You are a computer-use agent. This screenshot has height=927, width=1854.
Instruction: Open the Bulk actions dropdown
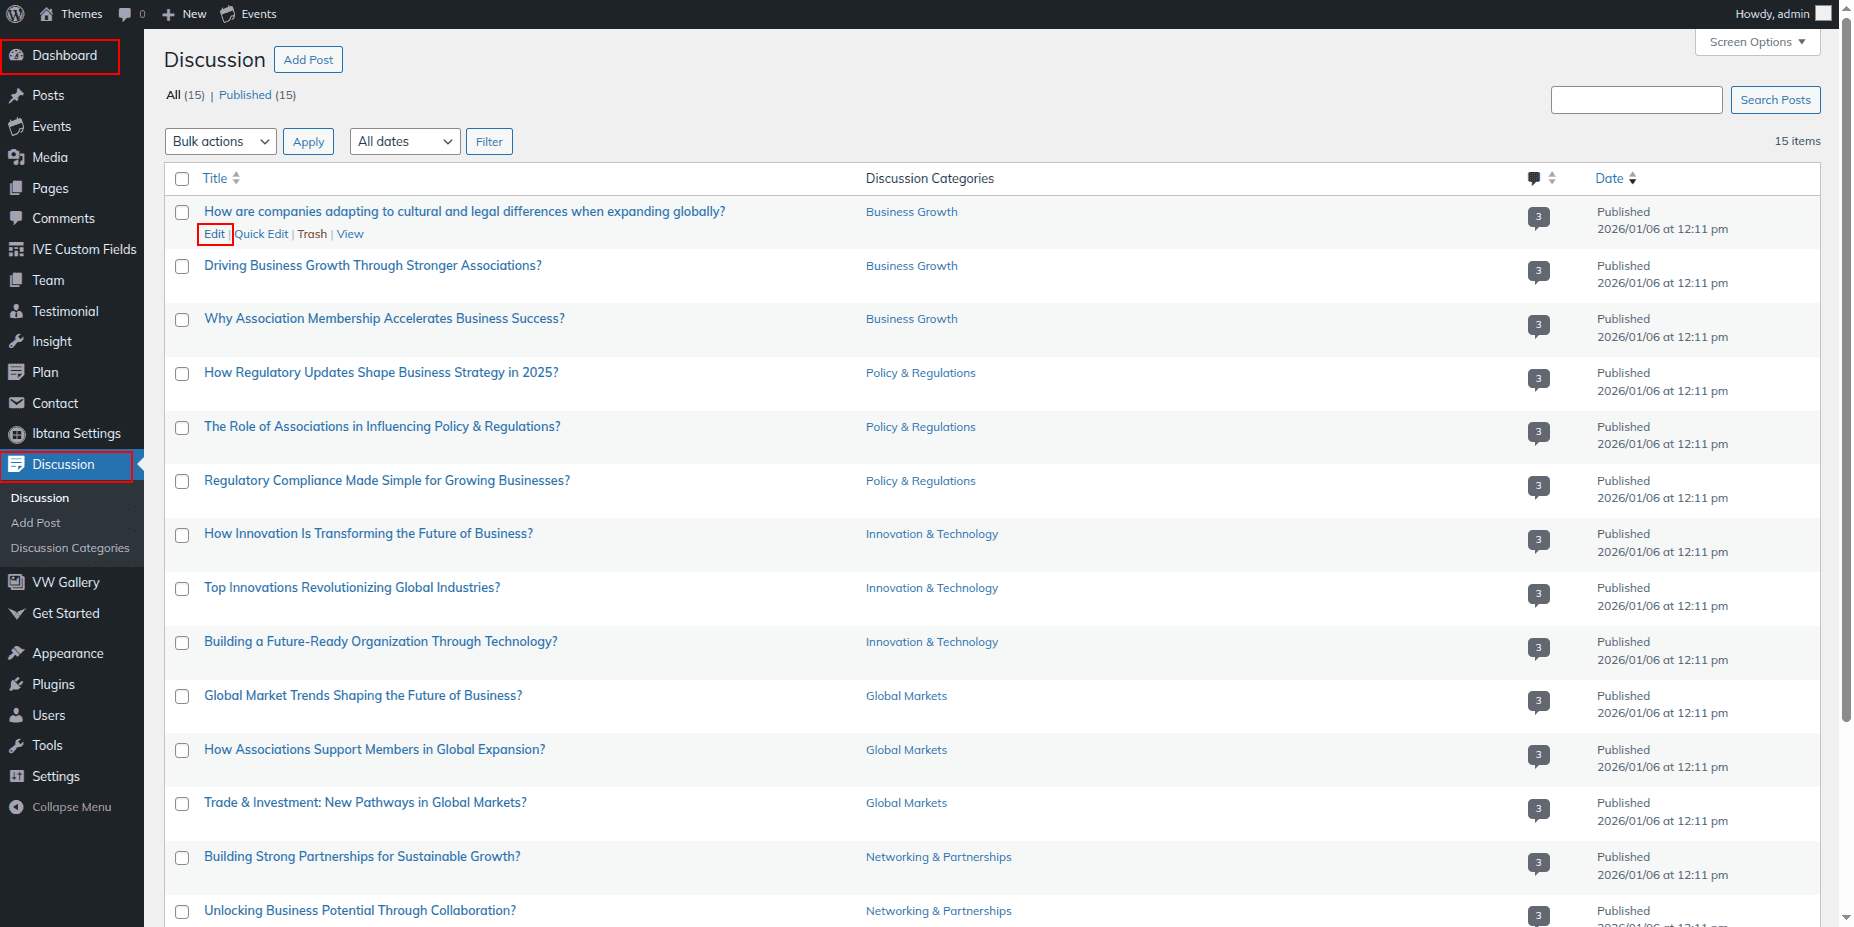tap(220, 142)
